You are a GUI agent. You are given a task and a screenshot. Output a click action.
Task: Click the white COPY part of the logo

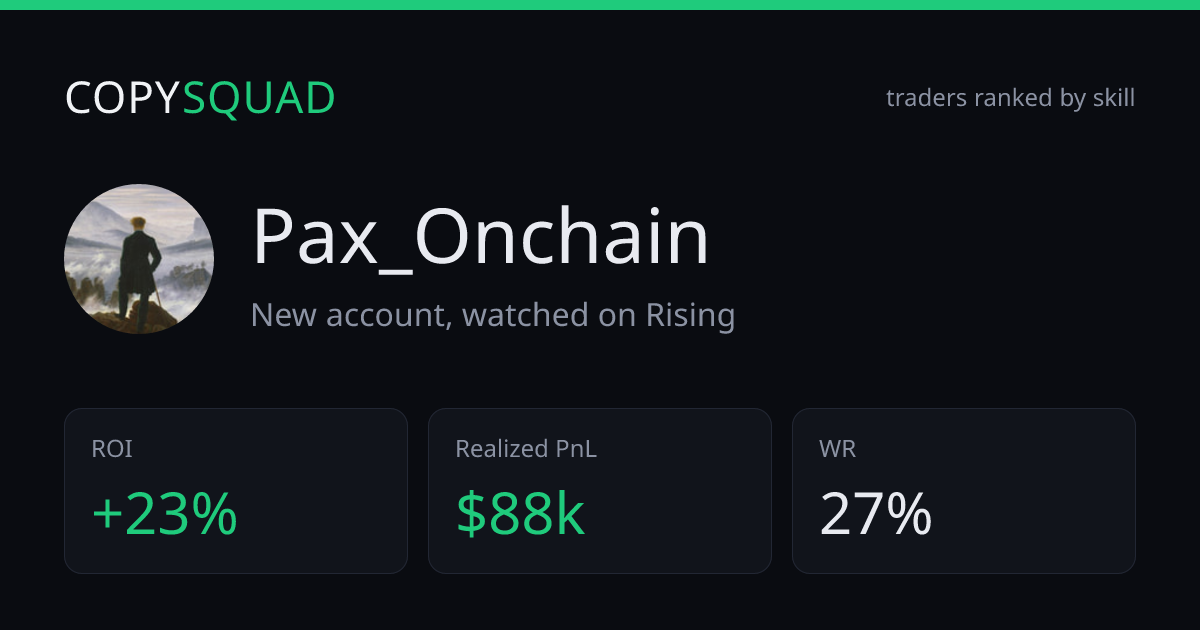coord(123,98)
